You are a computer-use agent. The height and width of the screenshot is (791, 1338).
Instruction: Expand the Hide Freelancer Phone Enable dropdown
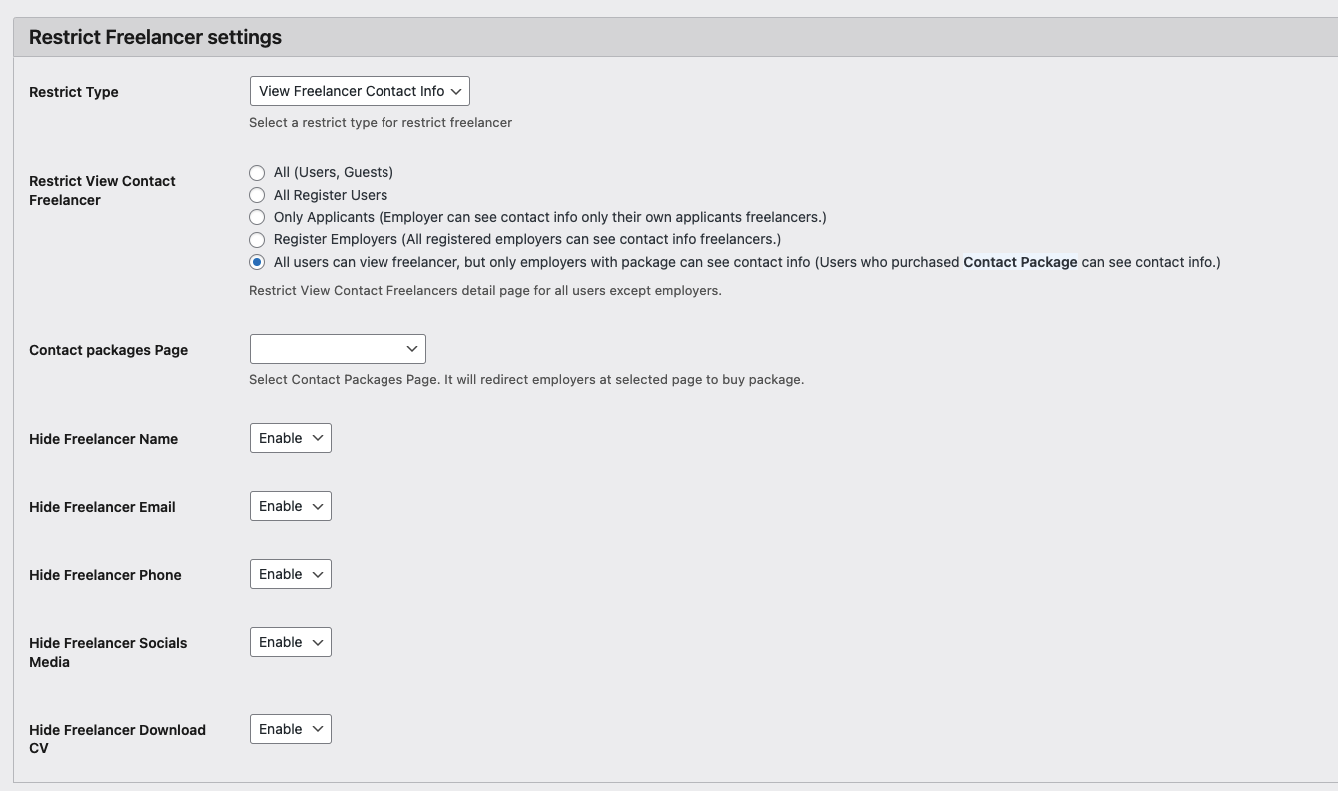coord(290,574)
